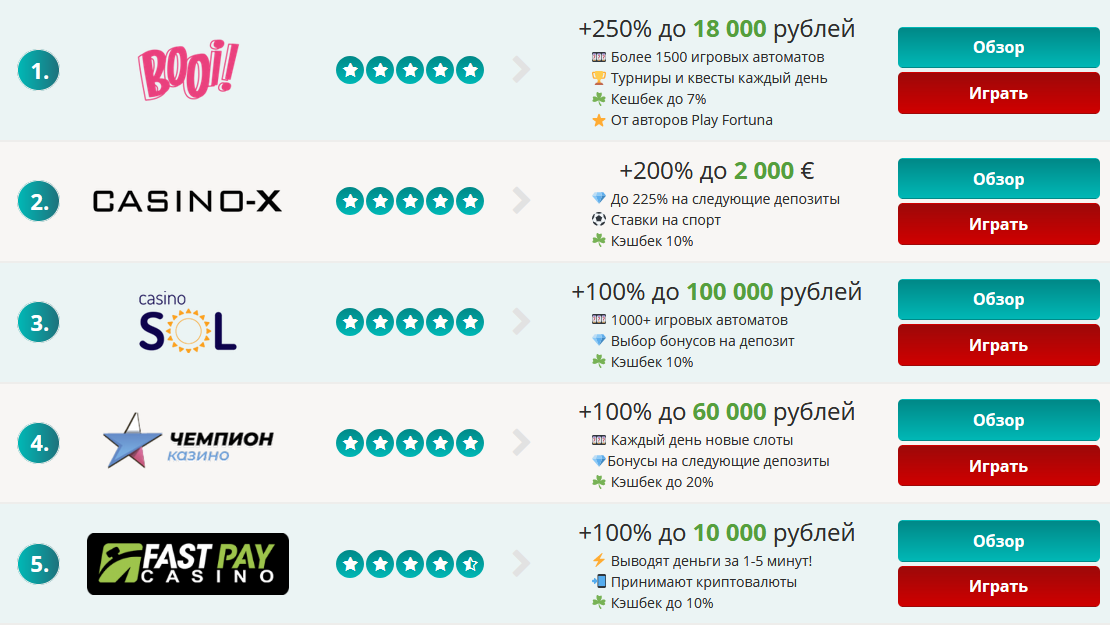Click the +200% до 2 000 € bonus text
Screen dimensions: 1110x625
pos(716,171)
